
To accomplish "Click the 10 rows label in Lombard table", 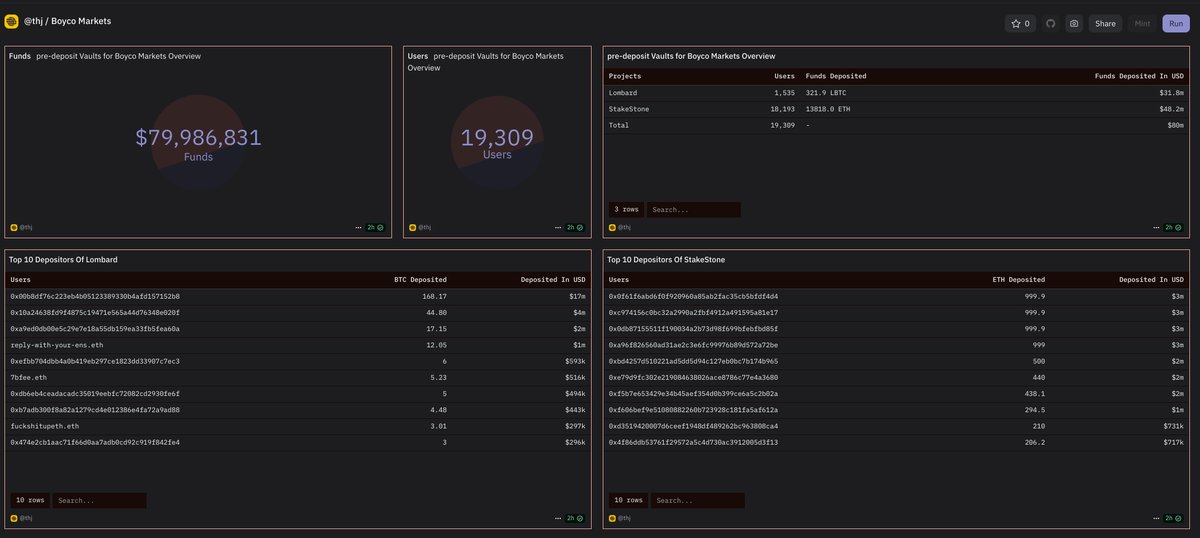I will (x=29, y=500).
